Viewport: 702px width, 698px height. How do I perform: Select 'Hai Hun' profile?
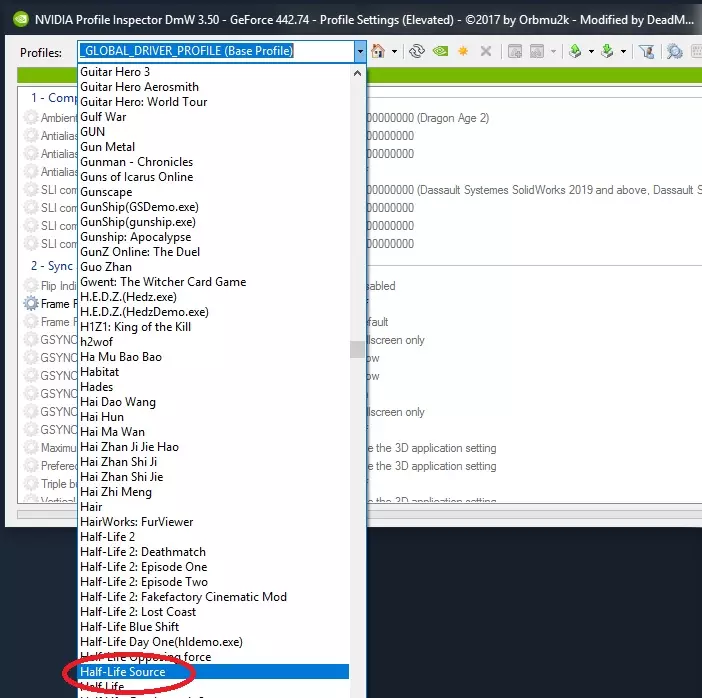click(x=214, y=417)
